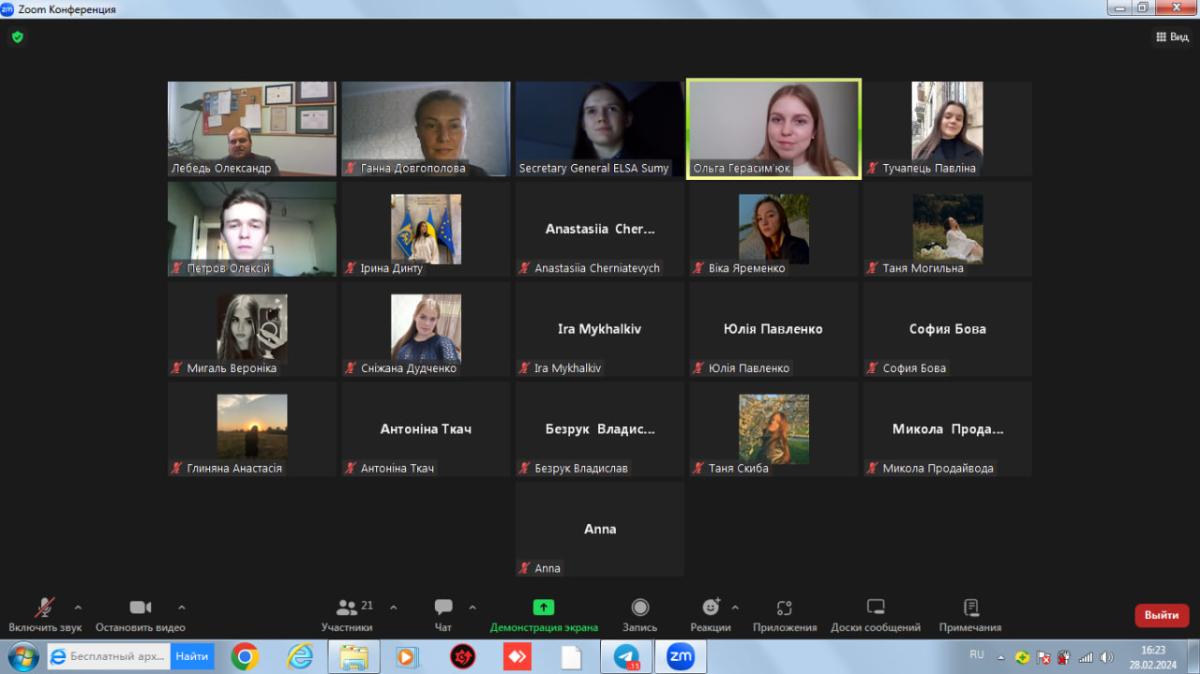Viewport: 1200px width, 674px height.
Task: Select Таня Скиба participant tile
Action: coord(774,429)
